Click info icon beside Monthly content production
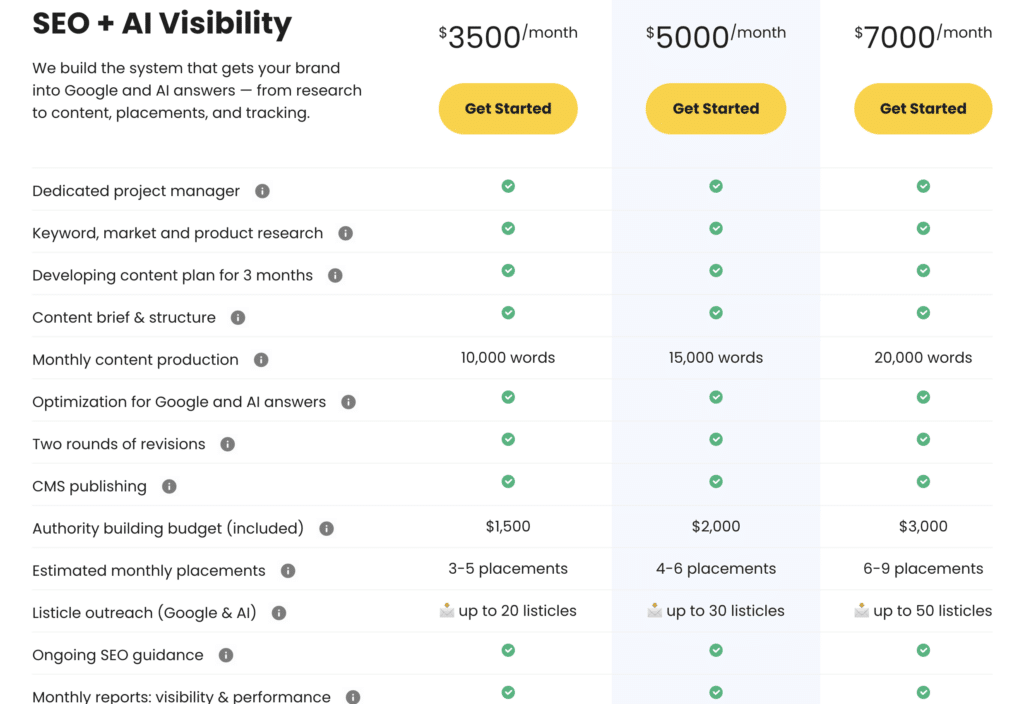This screenshot has width=1024, height=704. [x=261, y=360]
